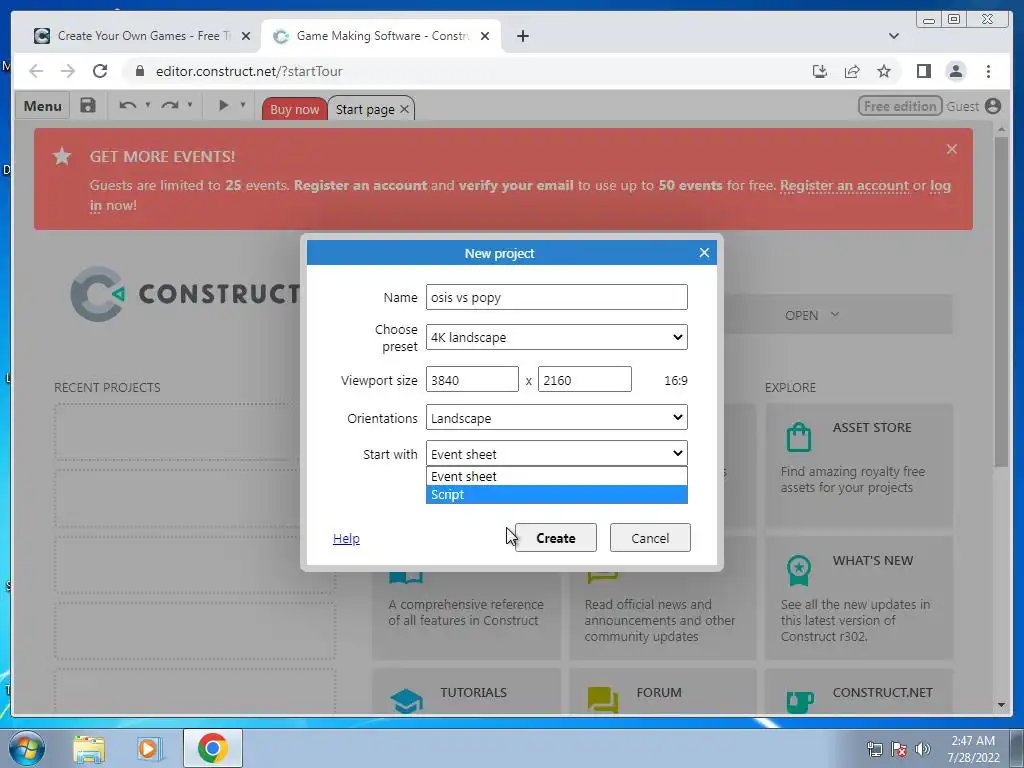Save project with floppy disk icon
The image size is (1024, 768).
(x=88, y=106)
